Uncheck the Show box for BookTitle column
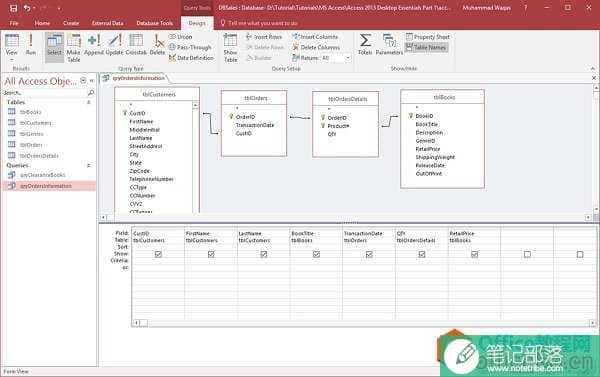This screenshot has height=377, width=600. (x=316, y=254)
